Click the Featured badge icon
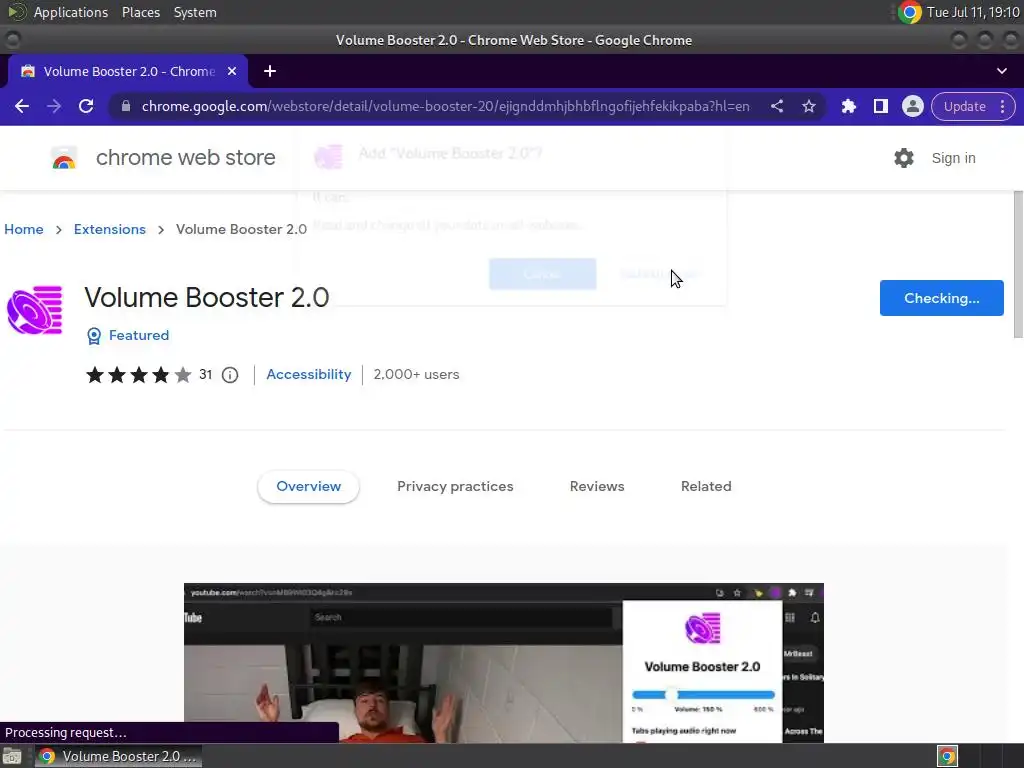The image size is (1024, 768). pos(94,336)
